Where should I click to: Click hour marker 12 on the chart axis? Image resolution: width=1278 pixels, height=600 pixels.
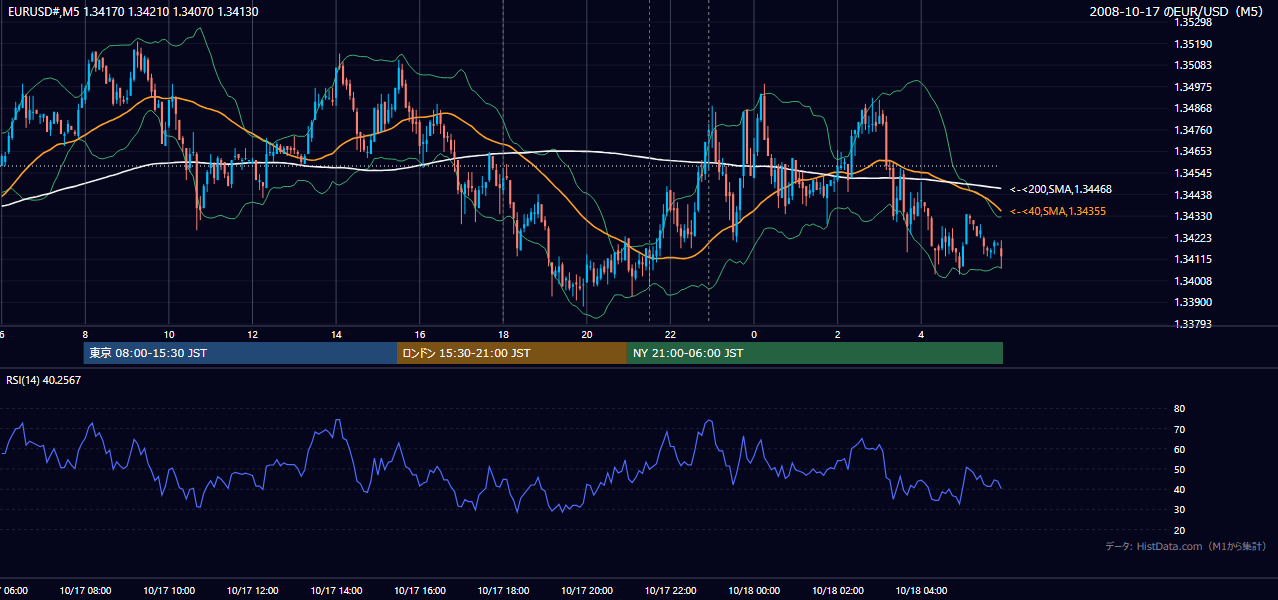click(252, 335)
